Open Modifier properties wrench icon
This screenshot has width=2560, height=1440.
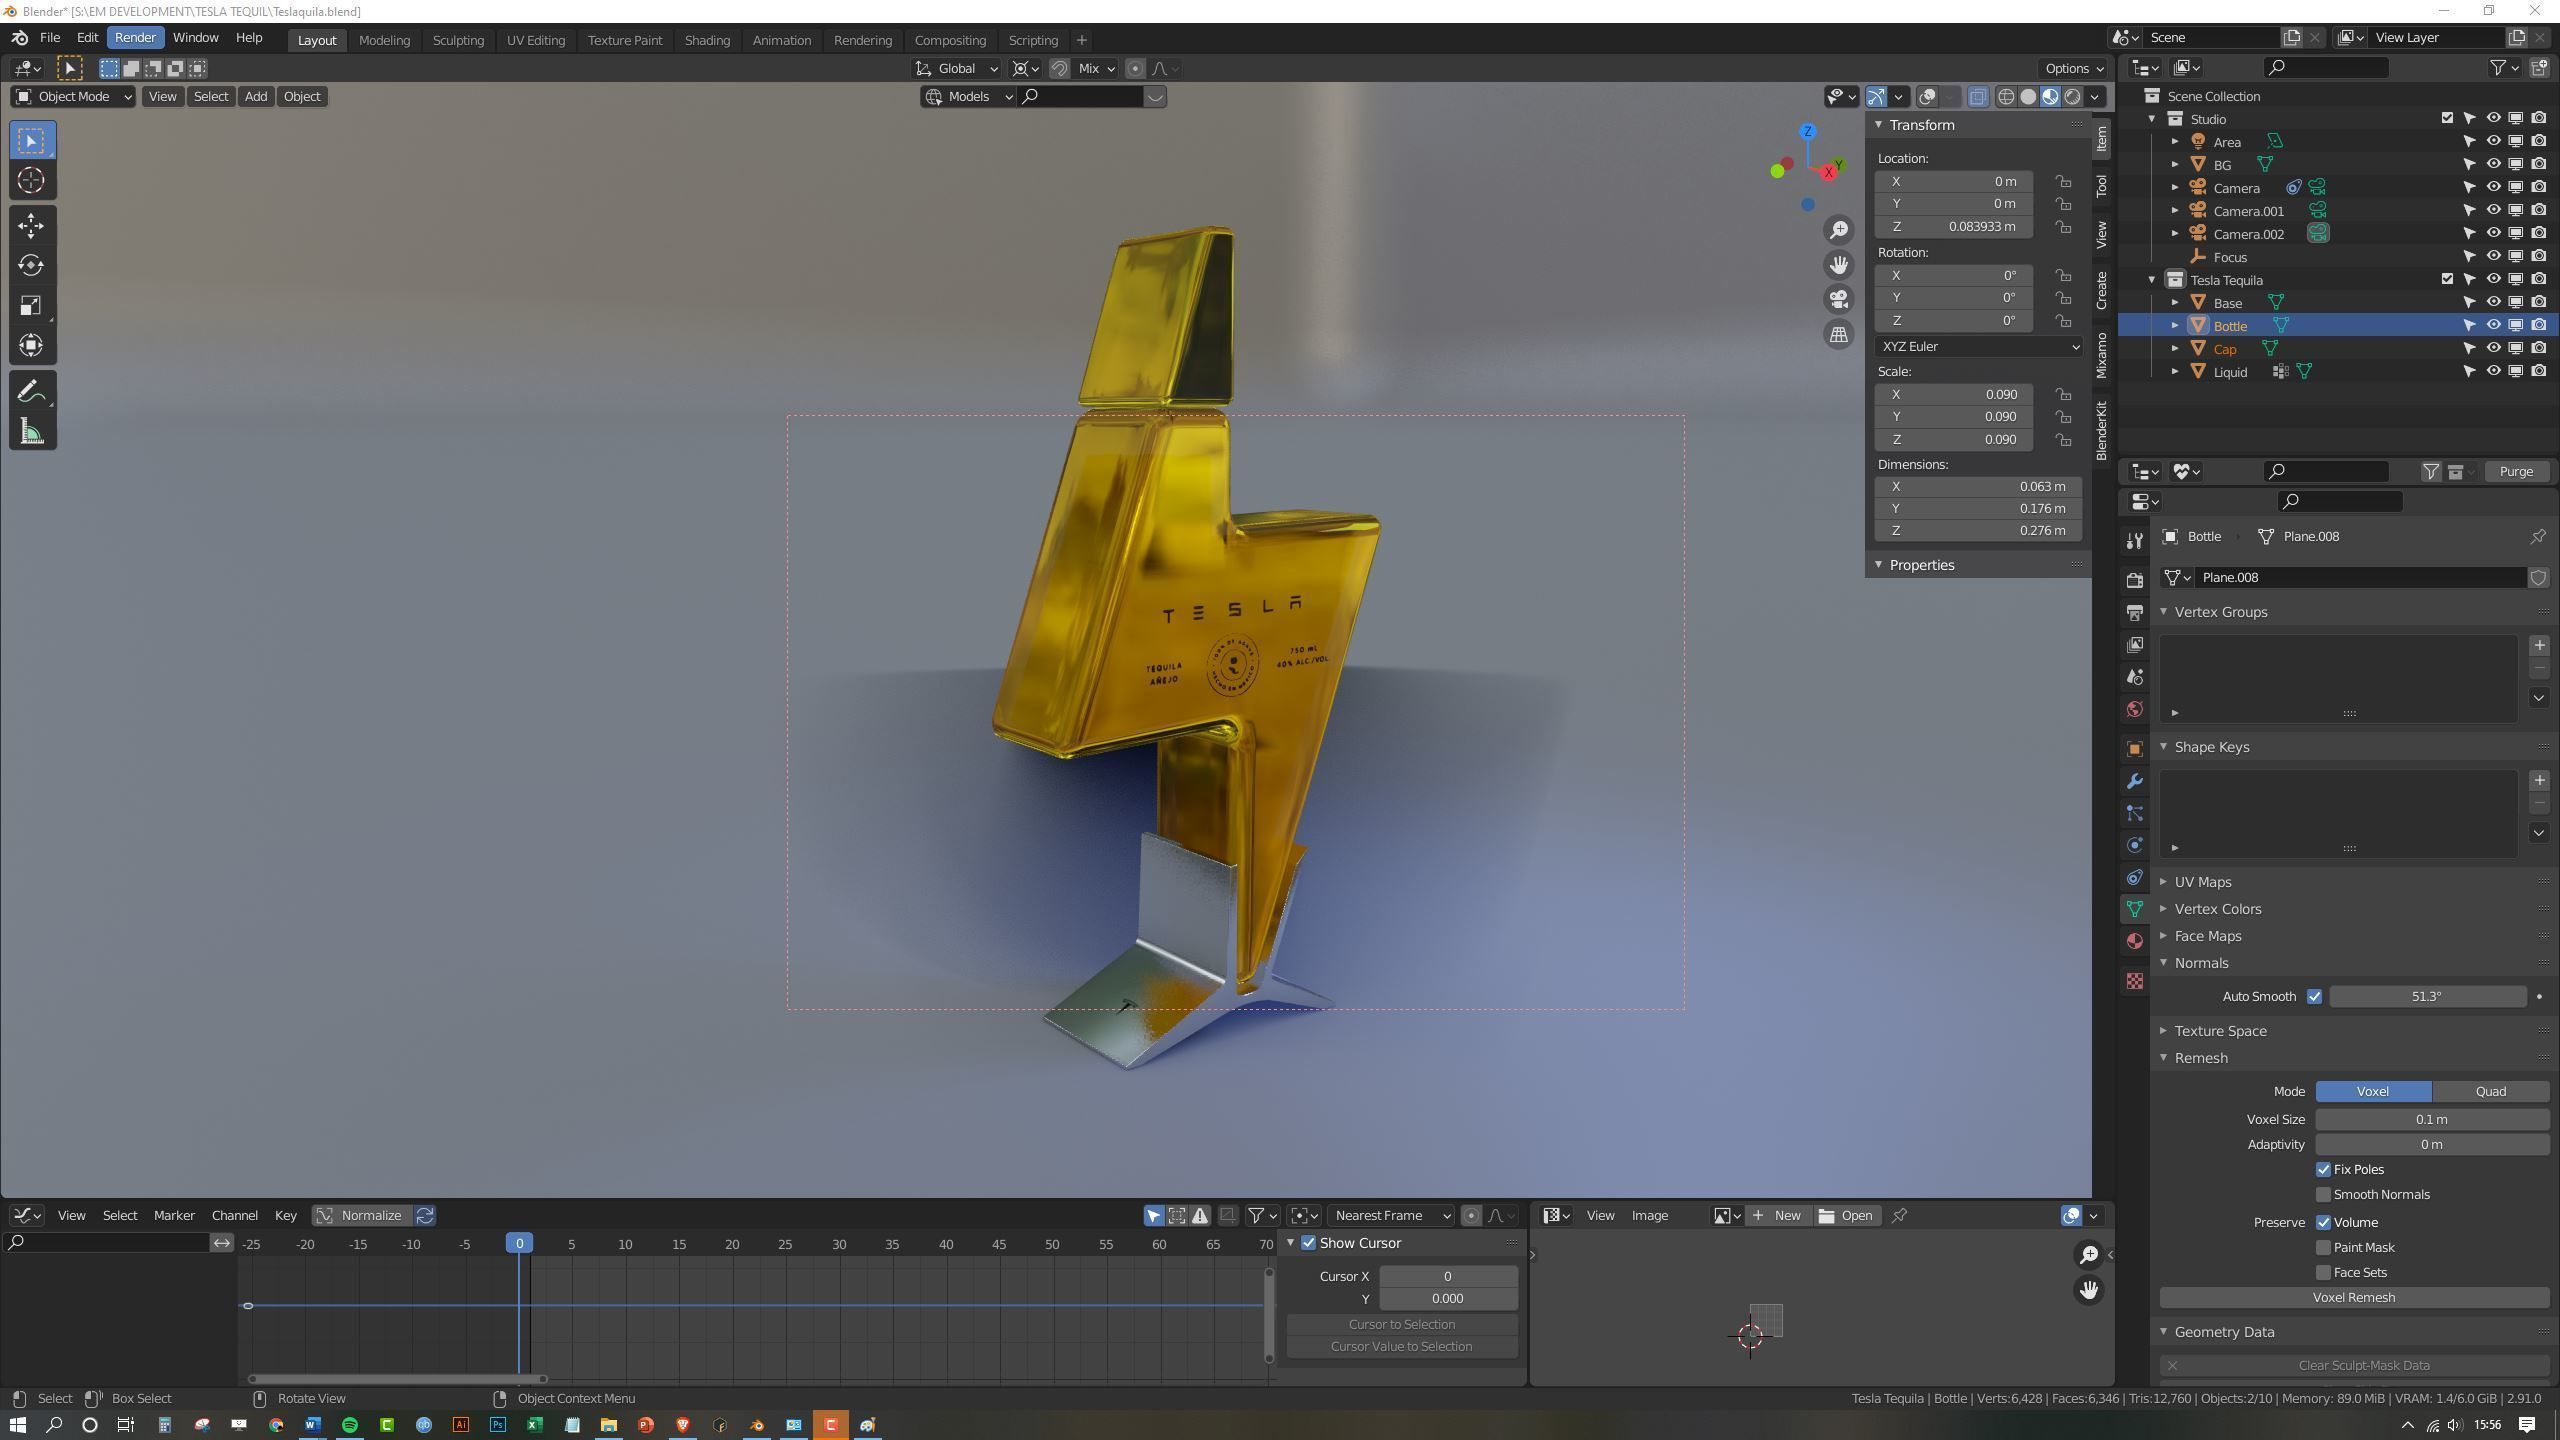click(2135, 781)
